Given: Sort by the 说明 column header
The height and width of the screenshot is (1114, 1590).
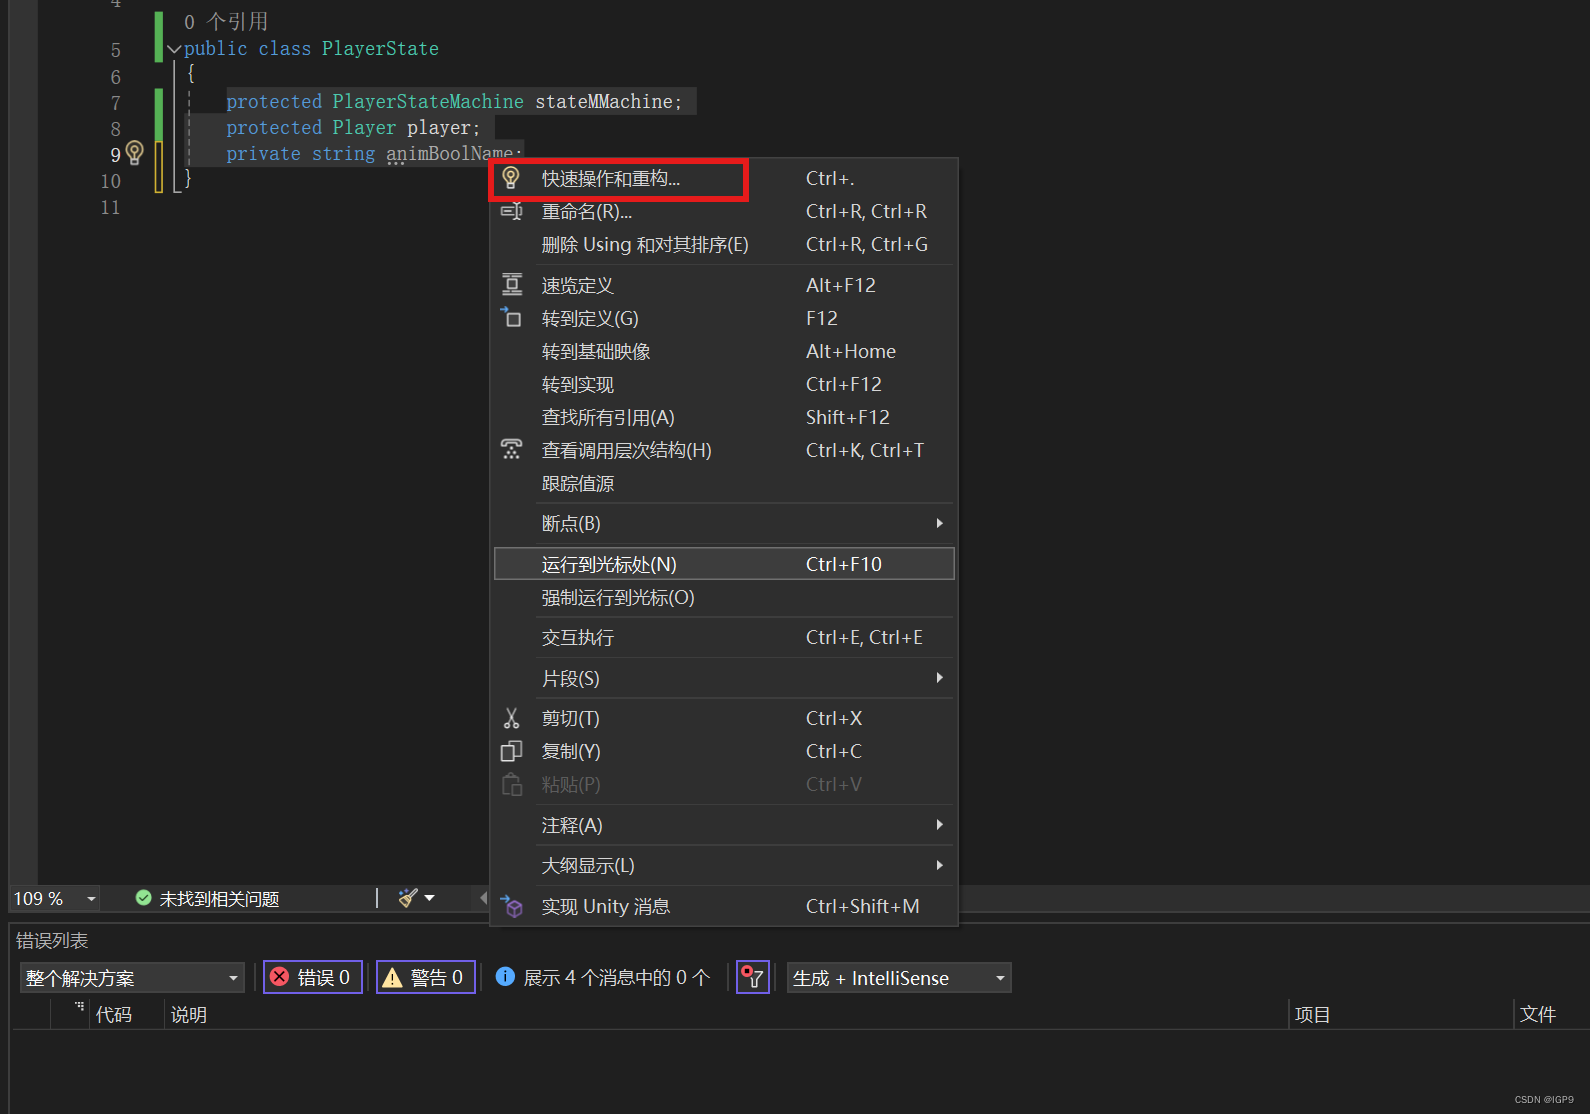Looking at the screenshot, I should pyautogui.click(x=189, y=1015).
